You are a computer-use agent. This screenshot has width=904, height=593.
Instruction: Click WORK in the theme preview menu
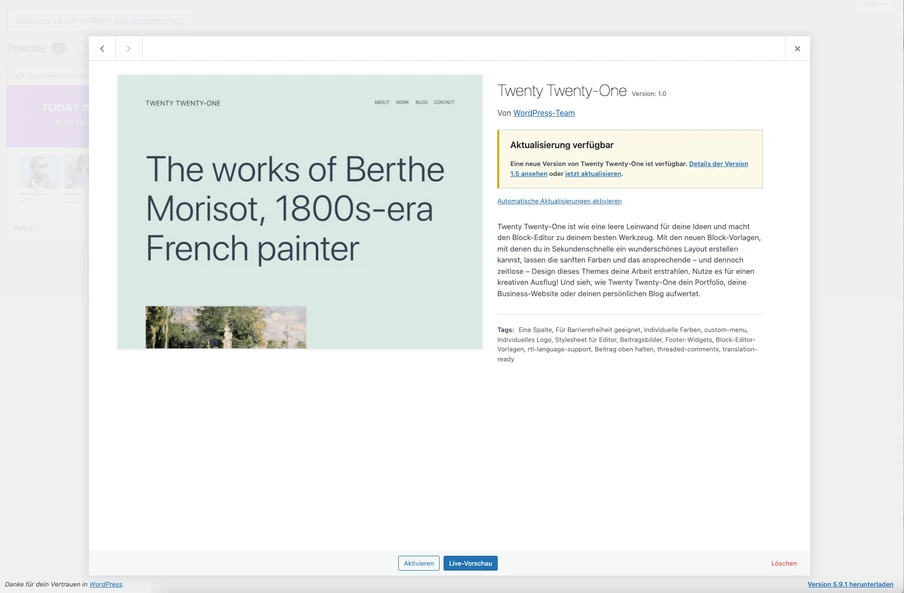(x=402, y=102)
